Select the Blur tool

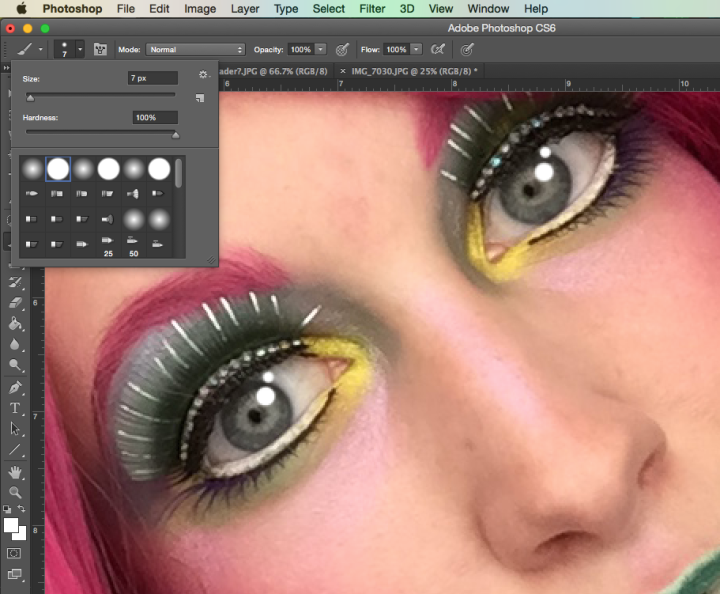pos(15,344)
